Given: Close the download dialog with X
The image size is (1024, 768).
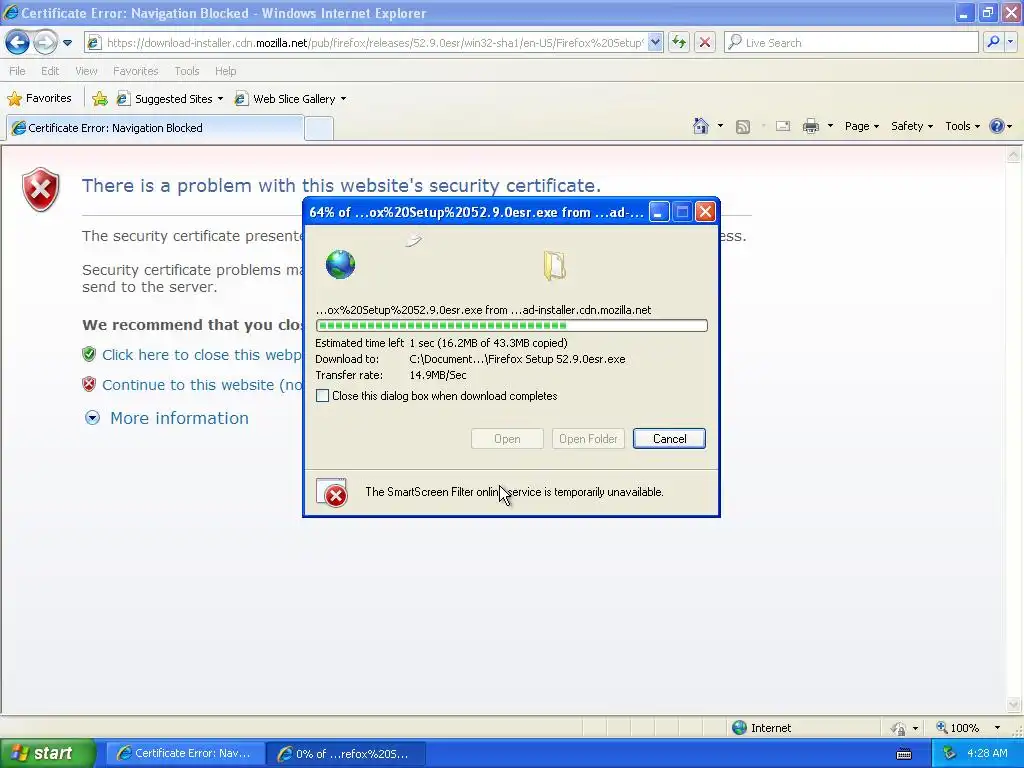Looking at the screenshot, I should (x=705, y=212).
